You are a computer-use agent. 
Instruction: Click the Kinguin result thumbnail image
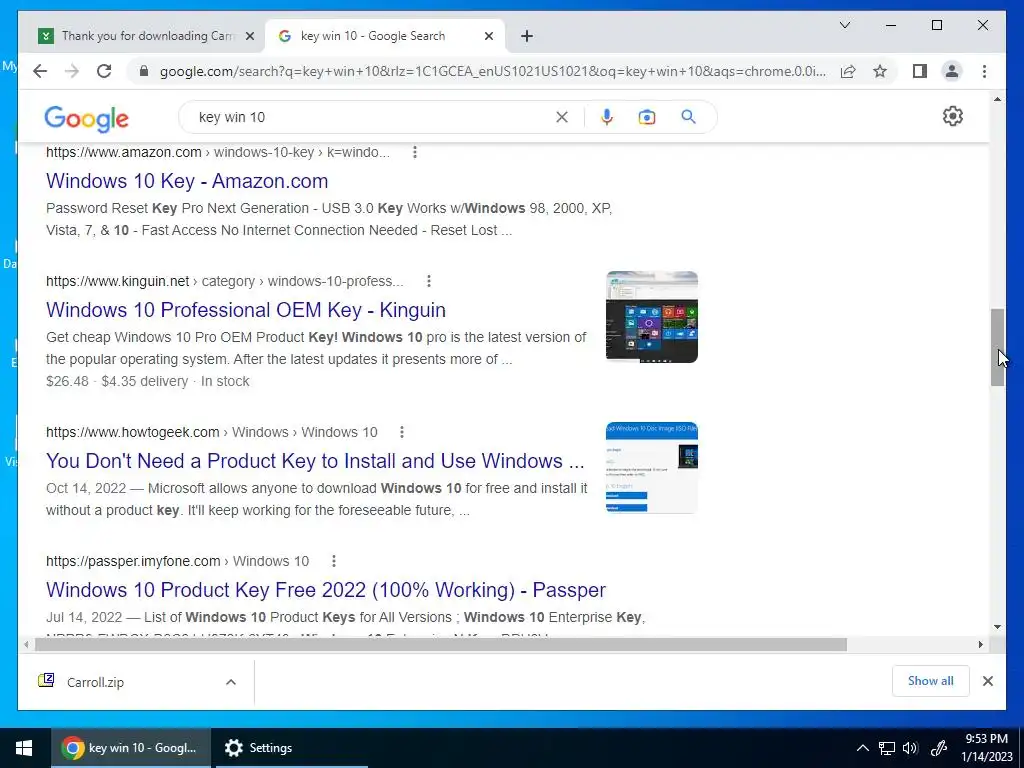point(652,317)
